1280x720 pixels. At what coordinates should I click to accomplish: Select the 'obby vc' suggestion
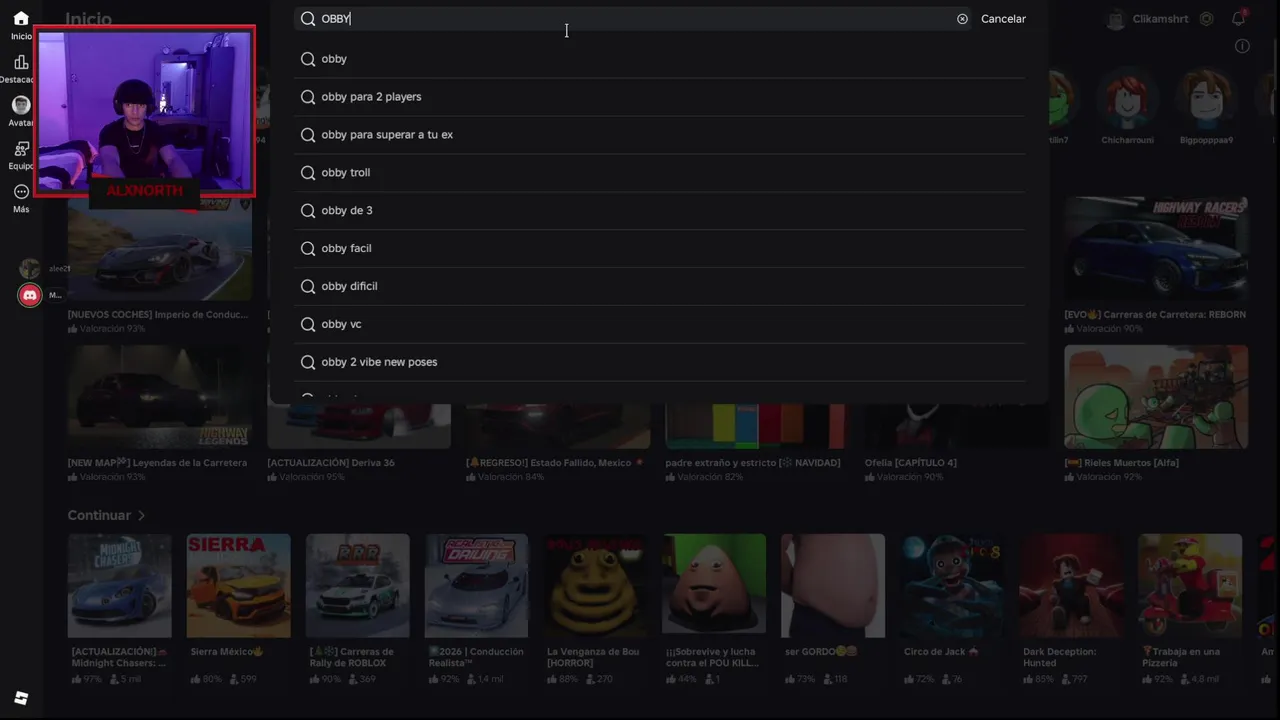tap(660, 325)
